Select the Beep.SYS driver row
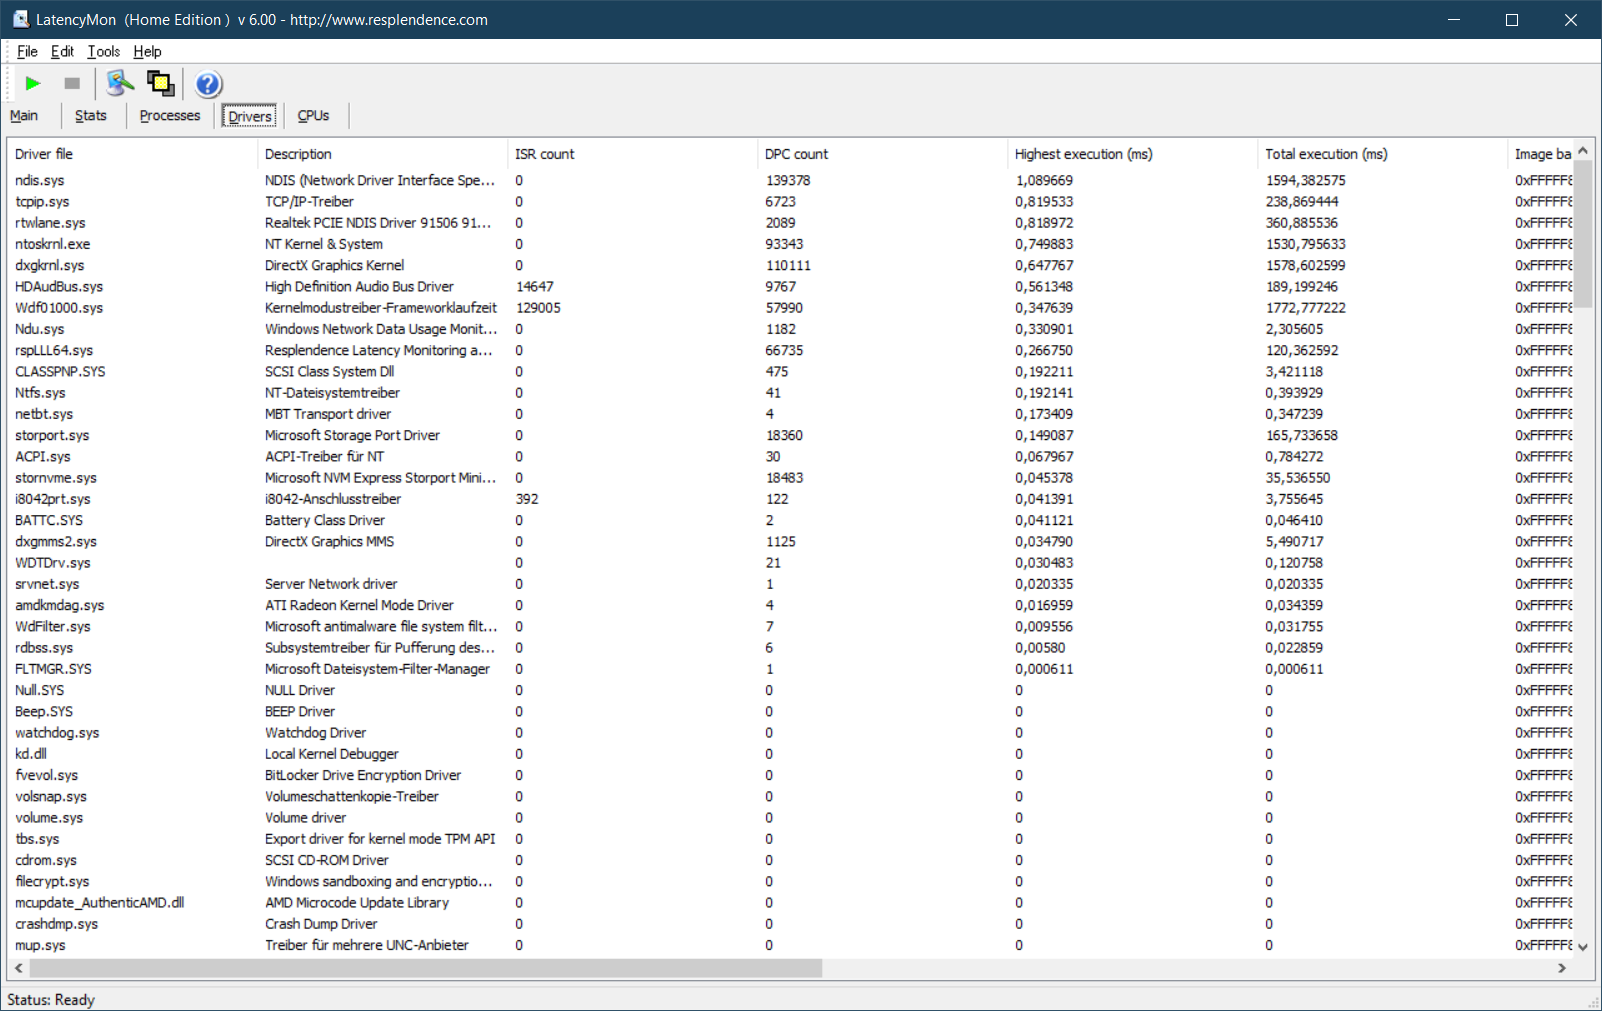Screen dimensions: 1602x1011 pyautogui.click(x=790, y=712)
